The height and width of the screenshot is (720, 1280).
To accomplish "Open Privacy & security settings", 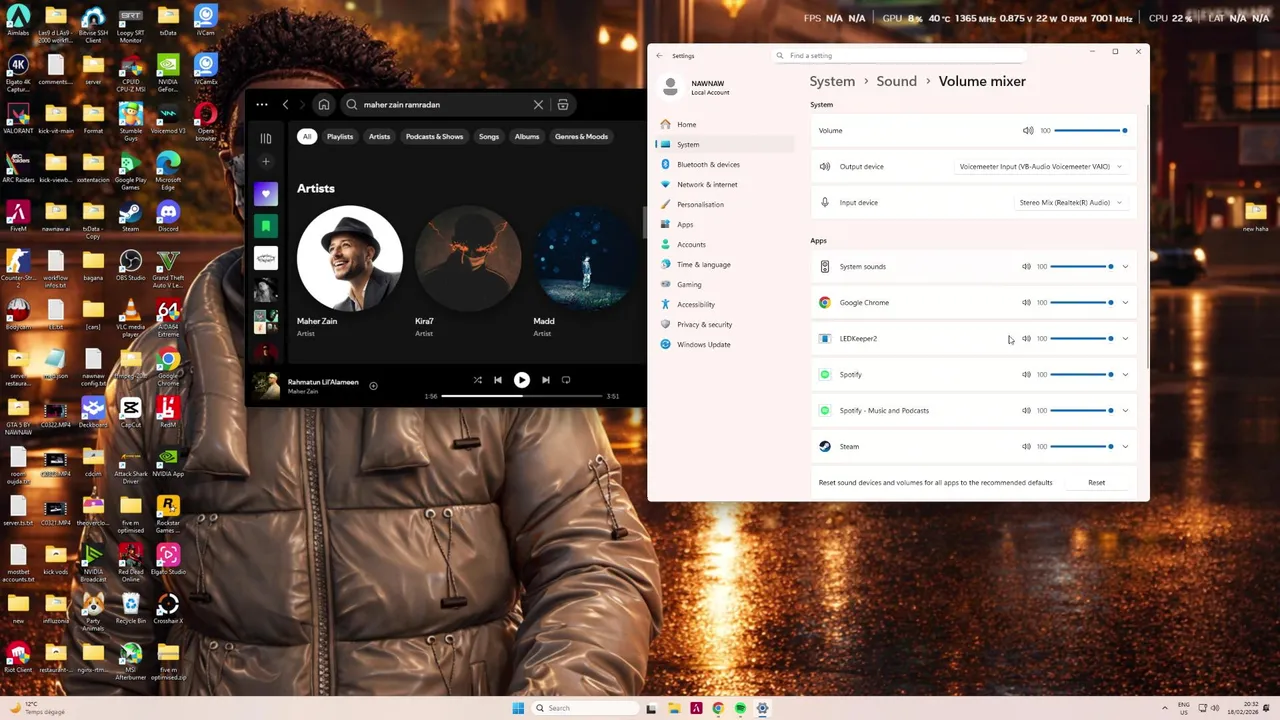I will 726,325.
